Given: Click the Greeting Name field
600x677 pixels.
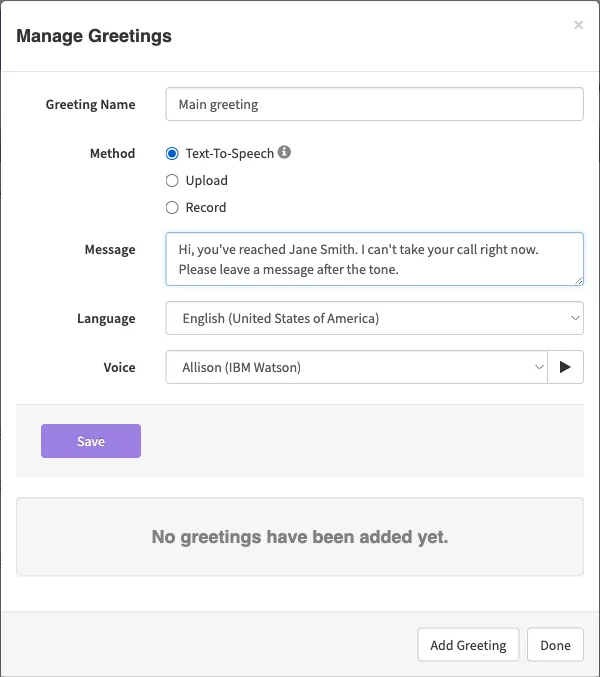Looking at the screenshot, I should tap(375, 104).
